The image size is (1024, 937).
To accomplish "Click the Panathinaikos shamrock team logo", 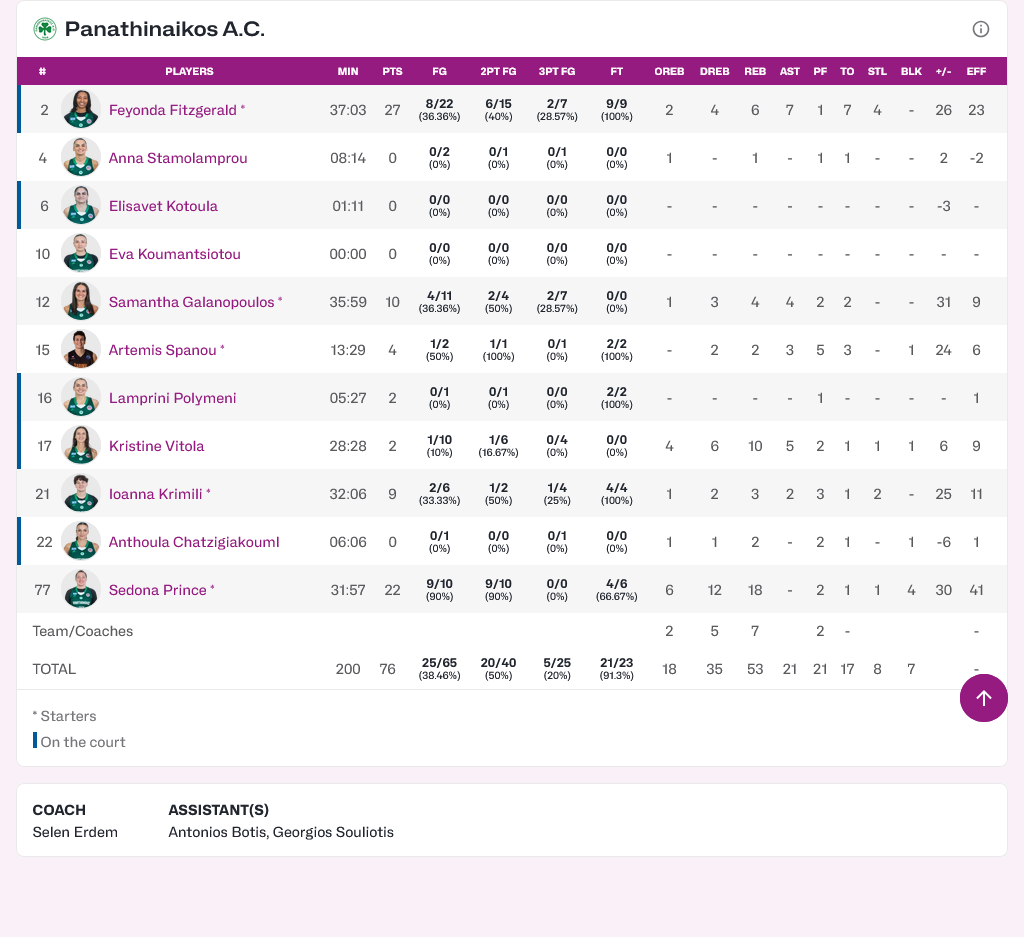I will coord(44,29).
